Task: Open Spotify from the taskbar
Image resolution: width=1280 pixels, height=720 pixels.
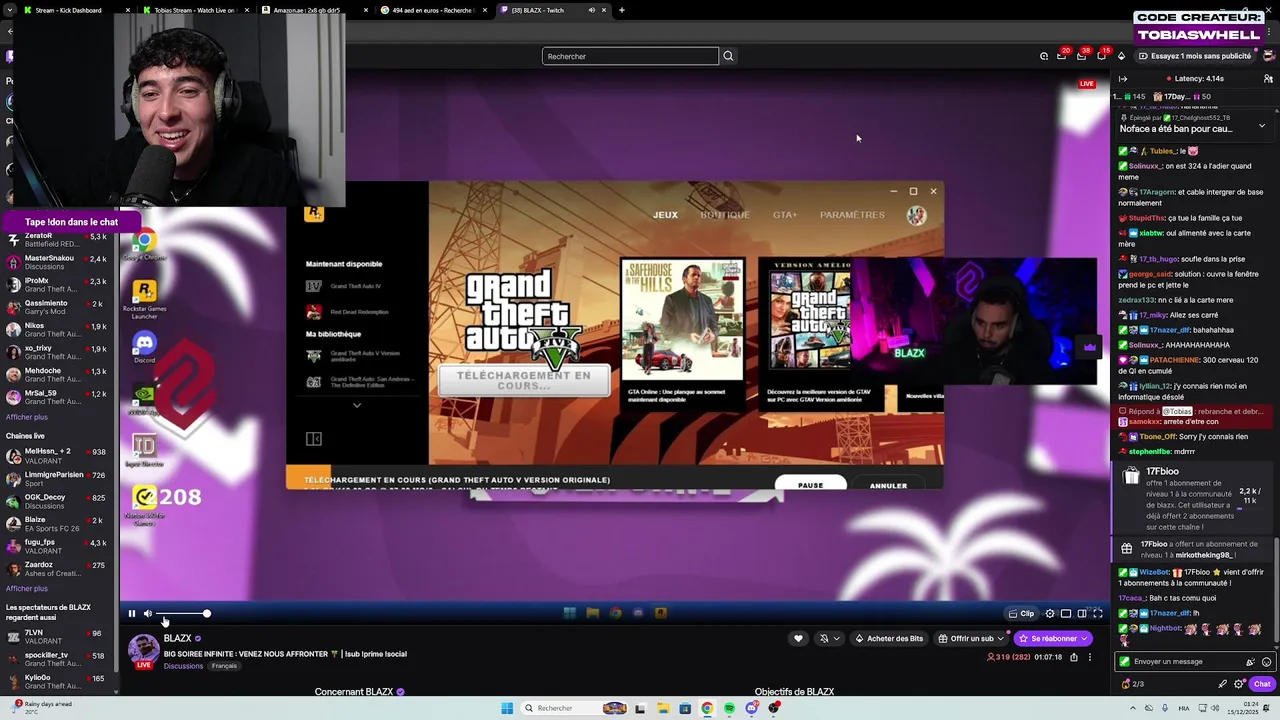Action: point(729,708)
